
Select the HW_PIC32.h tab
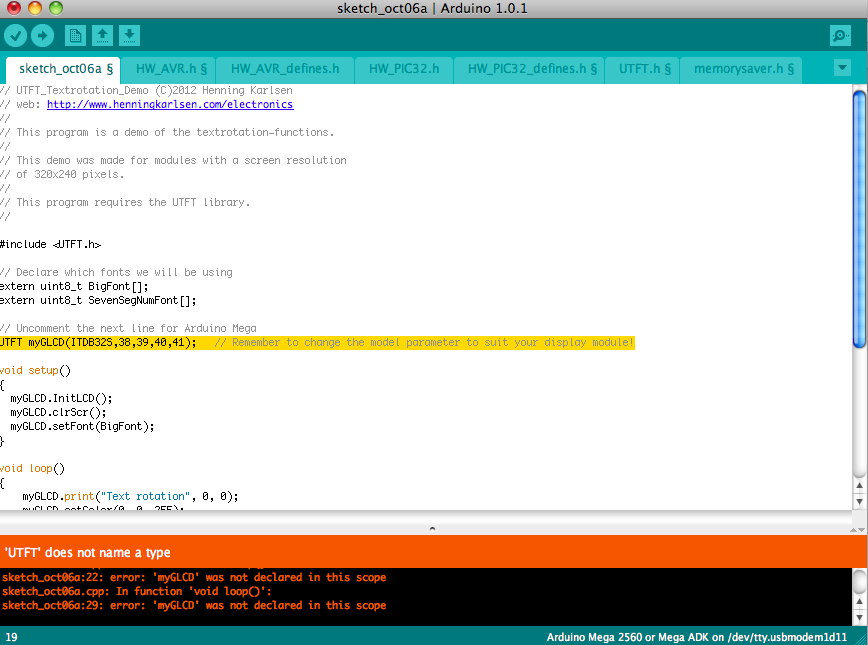click(x=404, y=69)
